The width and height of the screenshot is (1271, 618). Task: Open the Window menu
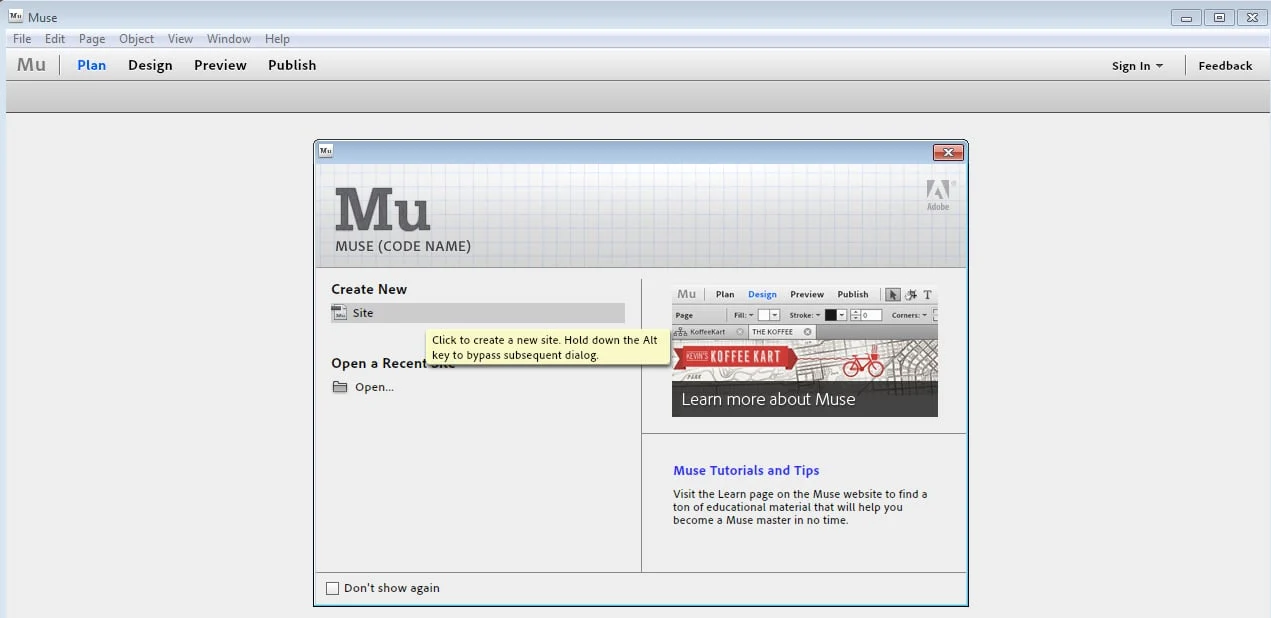(x=229, y=39)
